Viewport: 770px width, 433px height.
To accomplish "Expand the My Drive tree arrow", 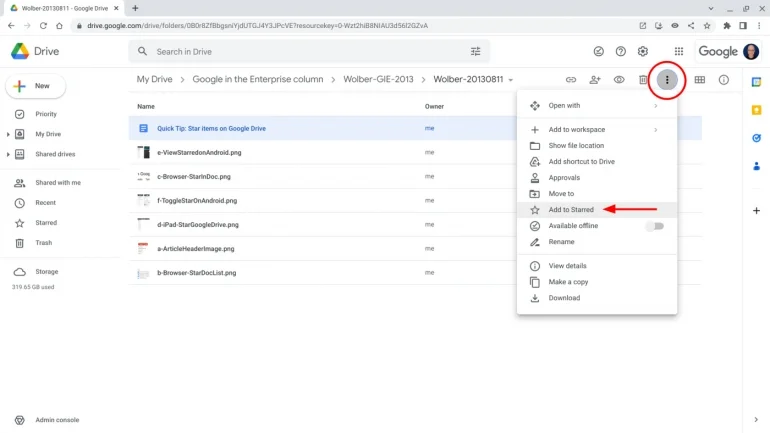I will click(8, 134).
